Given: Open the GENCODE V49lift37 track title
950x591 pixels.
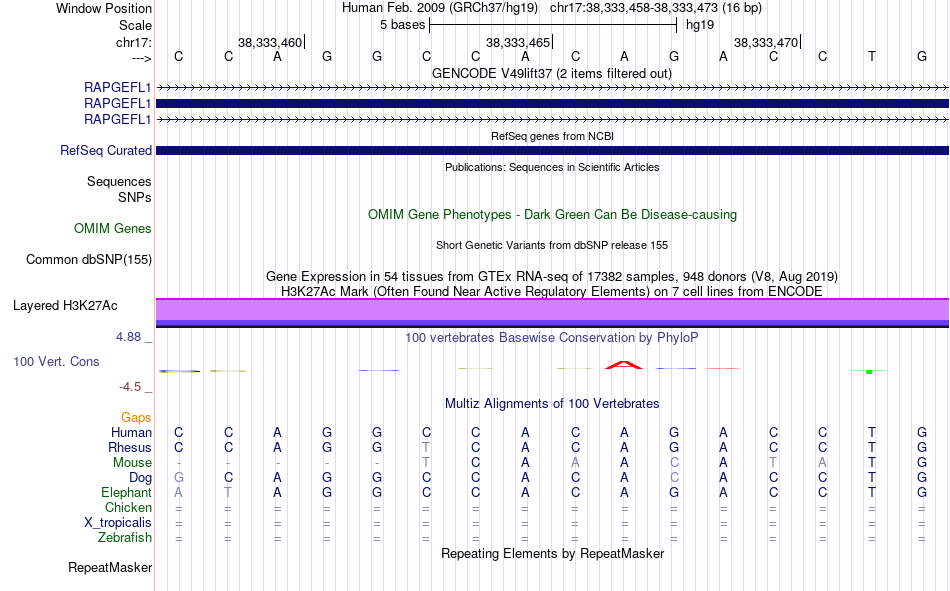Looking at the screenshot, I should (552, 73).
